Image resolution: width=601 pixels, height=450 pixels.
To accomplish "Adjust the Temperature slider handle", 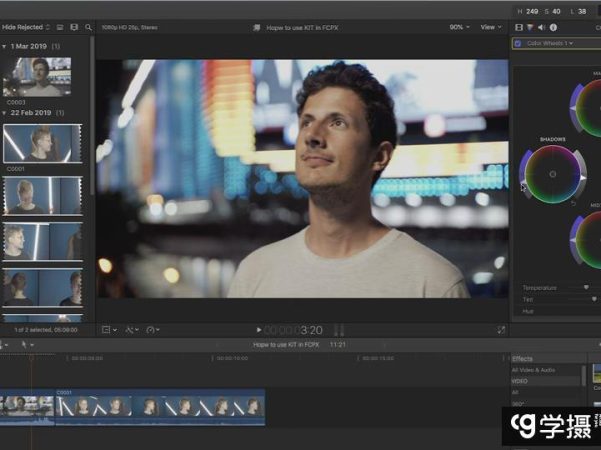I will click(x=586, y=287).
